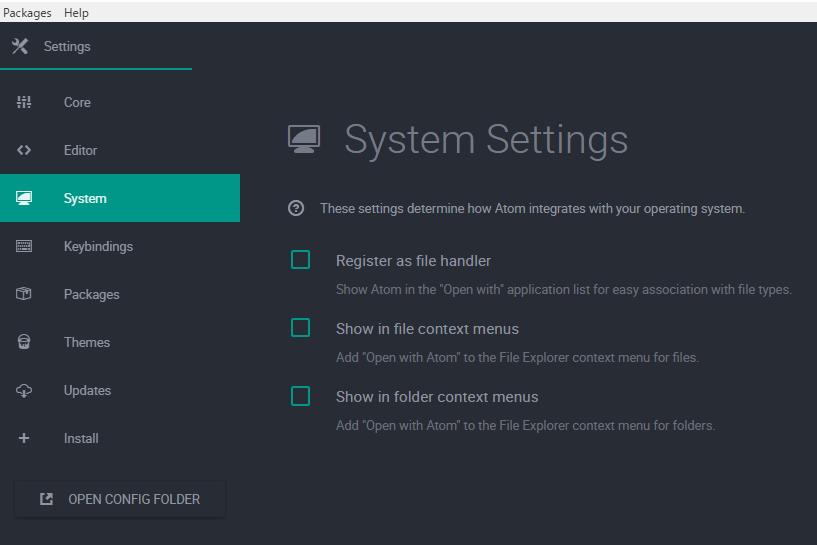This screenshot has height=545, width=817.
Task: Click the external link icon on config button
Action: [x=46, y=499]
